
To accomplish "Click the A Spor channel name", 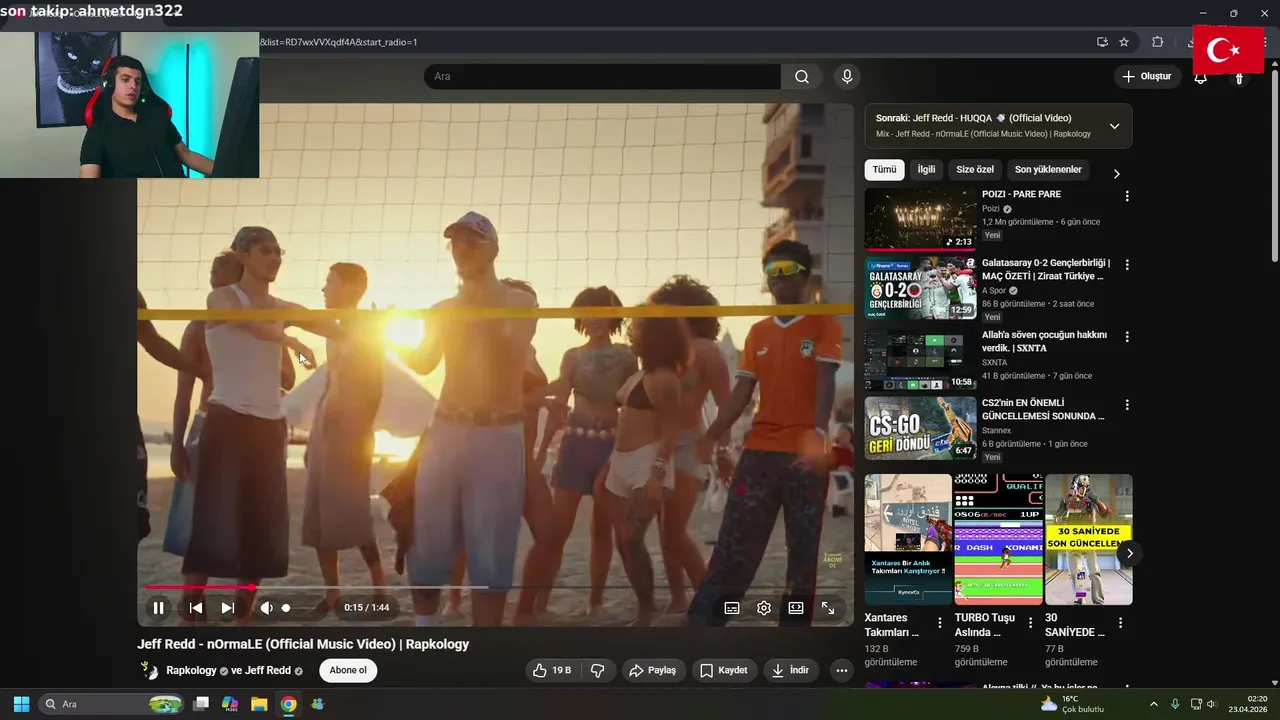I will point(993,291).
